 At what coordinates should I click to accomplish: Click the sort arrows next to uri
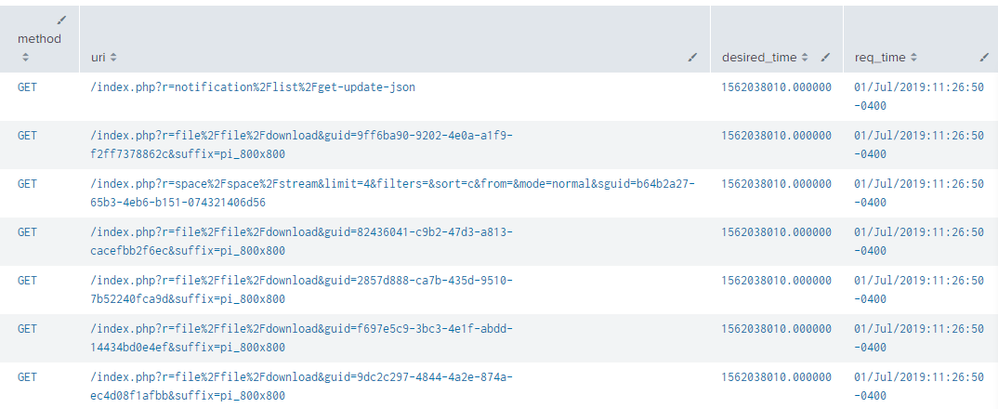pyautogui.click(x=113, y=58)
